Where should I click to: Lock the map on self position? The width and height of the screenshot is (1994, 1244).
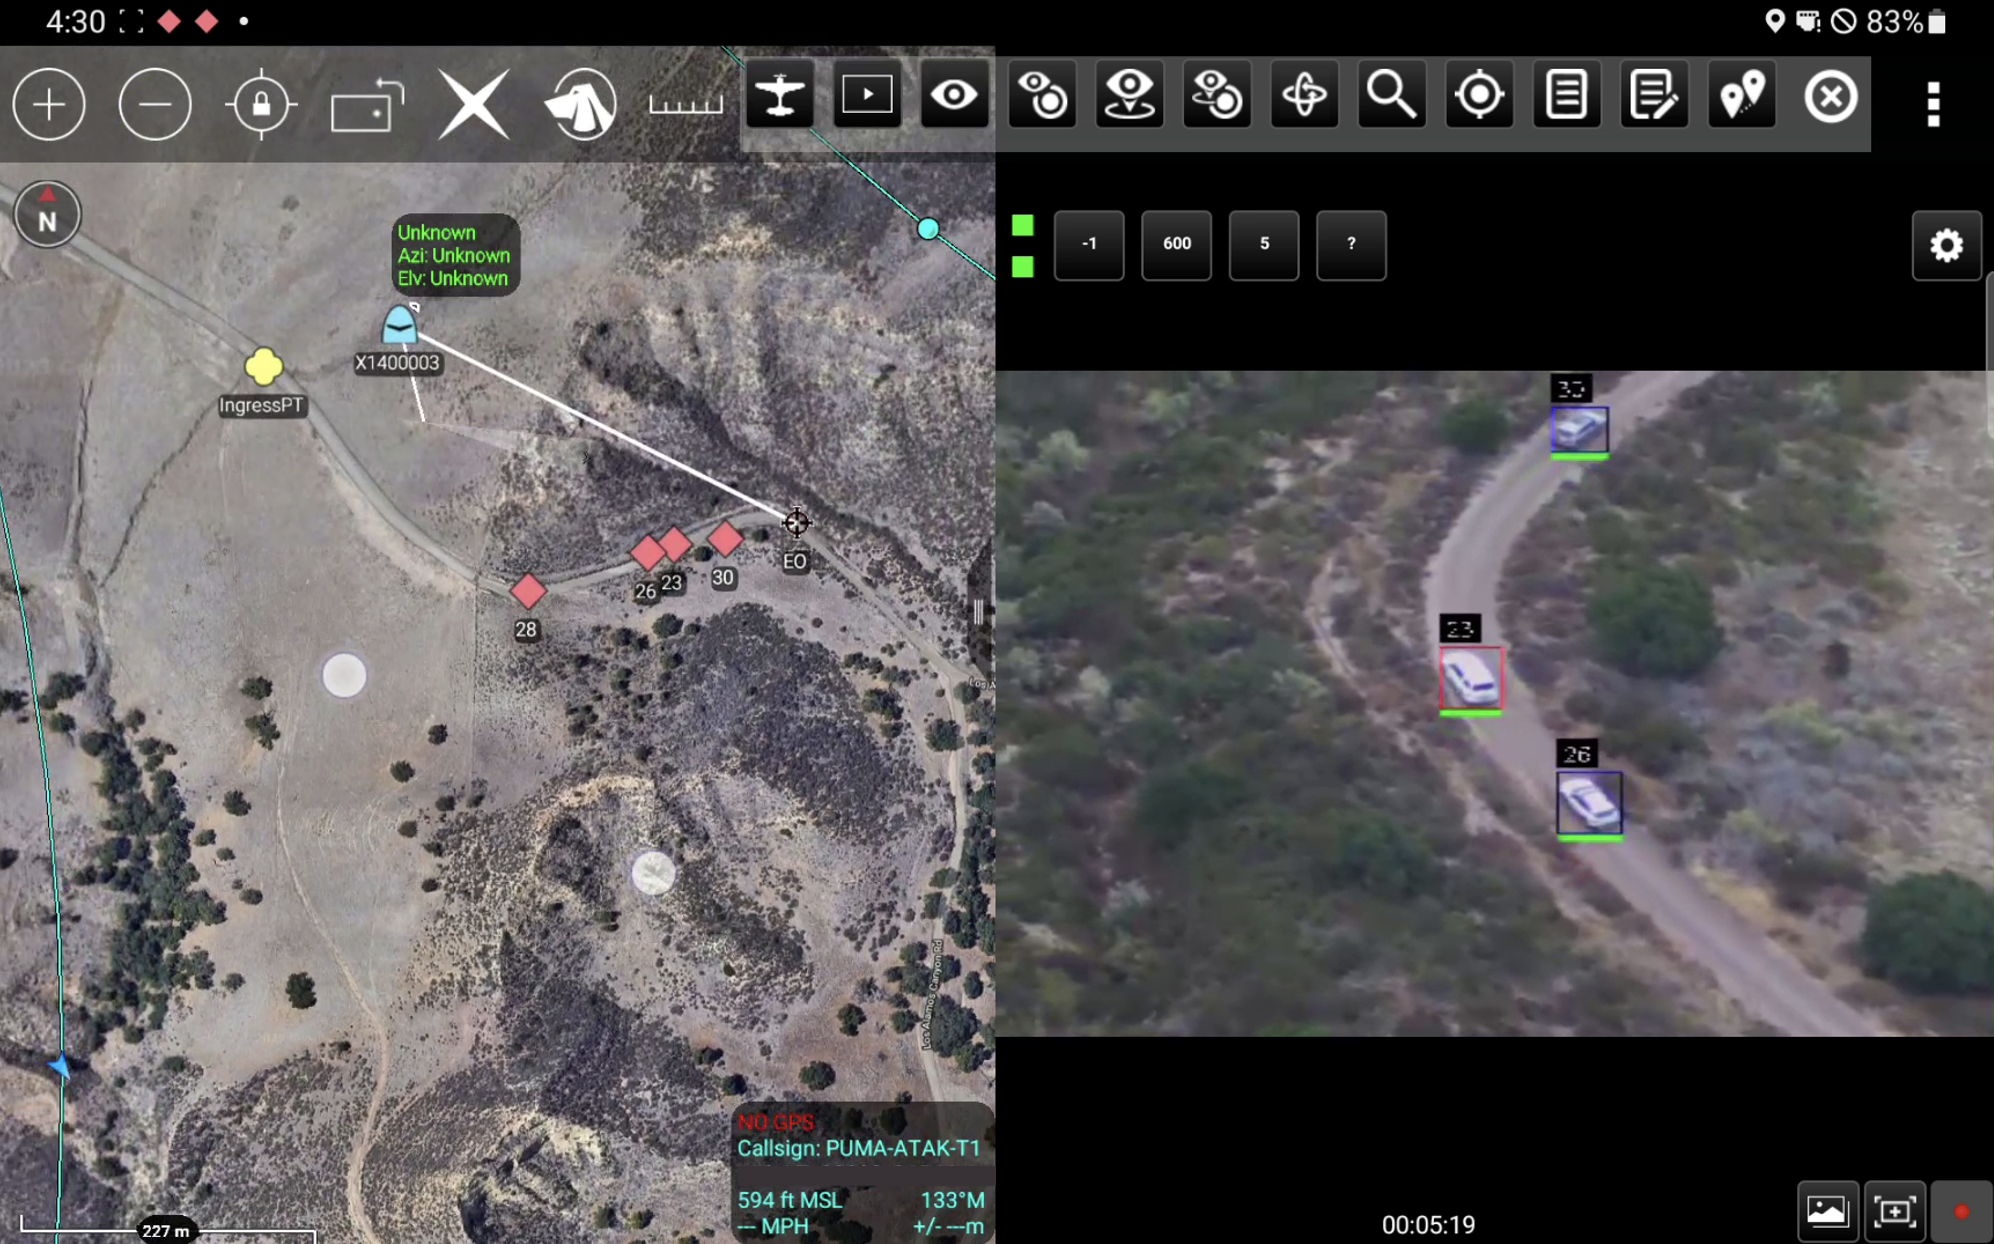pyautogui.click(x=260, y=104)
